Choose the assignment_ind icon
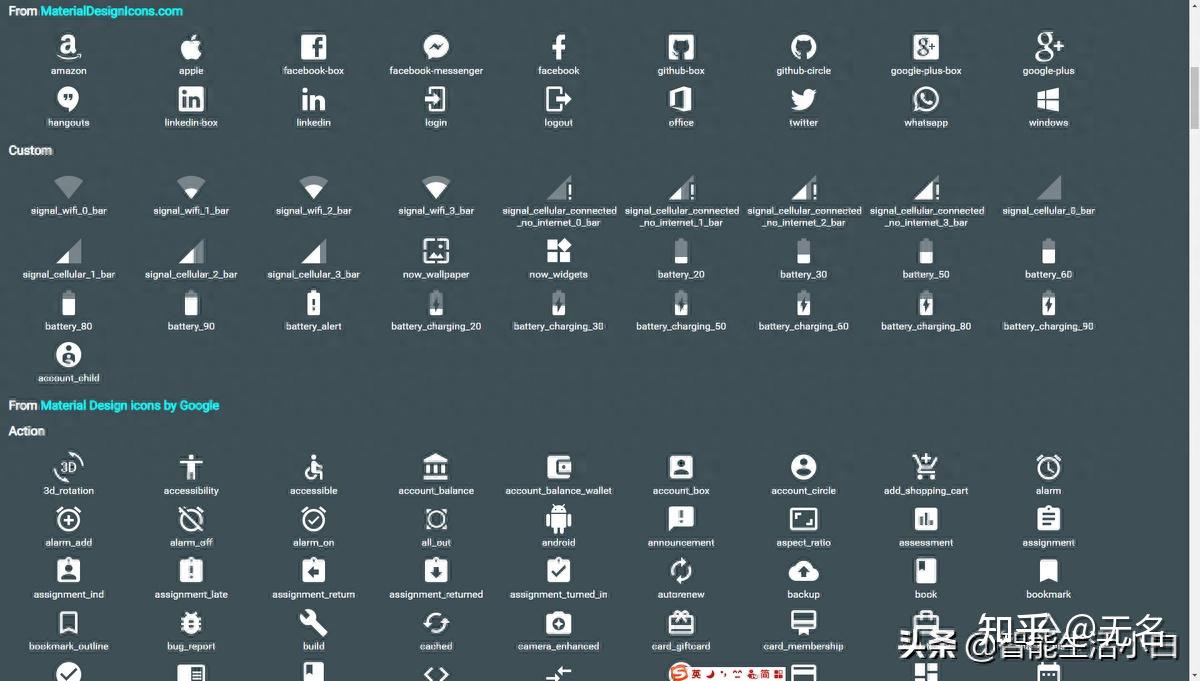 (68, 570)
